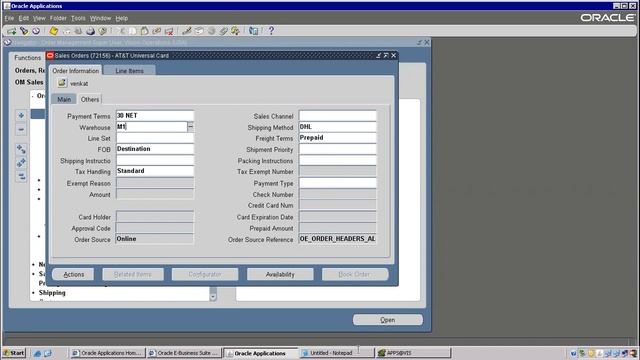Screen dimensions: 640x360
Task: Open the Folder menu
Action: pos(58,18)
